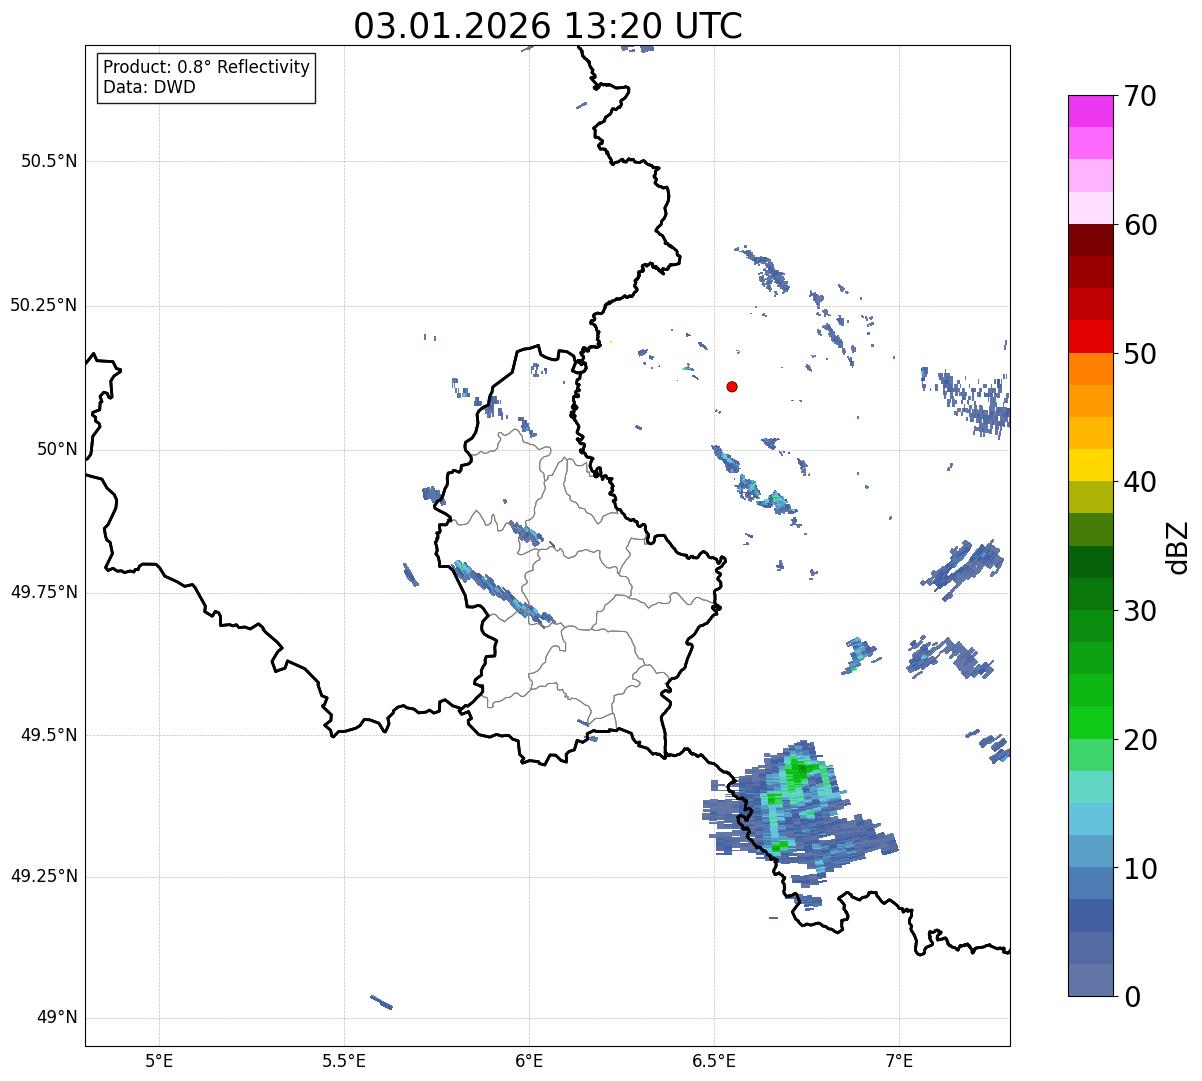Click the small echo near 49°N 5.6°E
This screenshot has height=1081, width=1202.
click(x=381, y=1002)
